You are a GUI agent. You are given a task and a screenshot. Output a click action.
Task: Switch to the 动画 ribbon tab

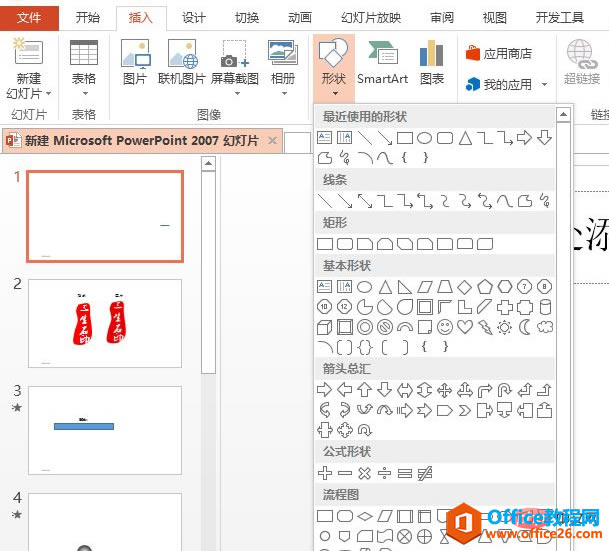point(299,17)
